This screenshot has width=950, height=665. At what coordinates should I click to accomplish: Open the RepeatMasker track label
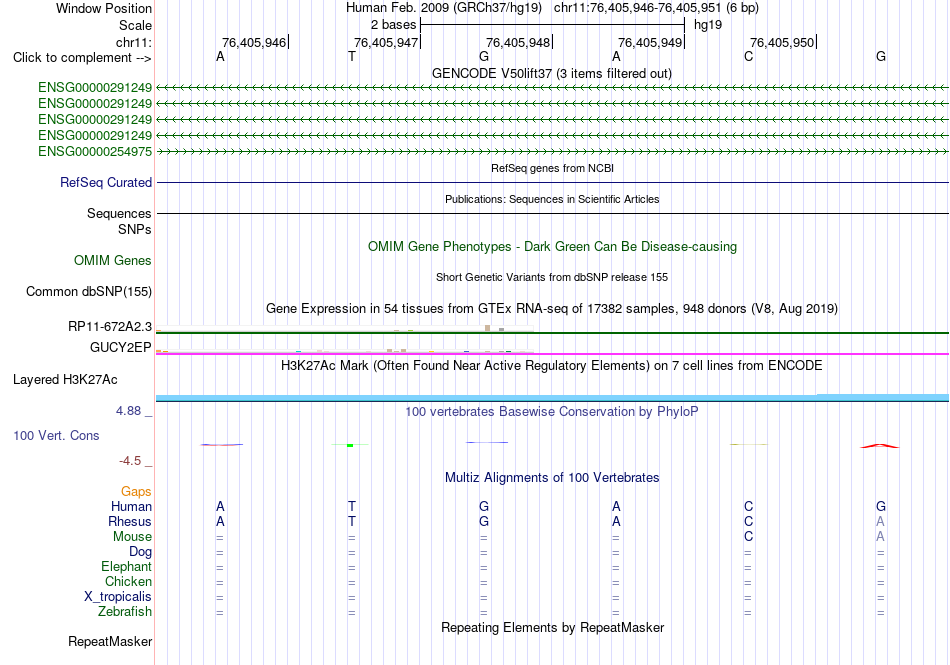tap(110, 641)
